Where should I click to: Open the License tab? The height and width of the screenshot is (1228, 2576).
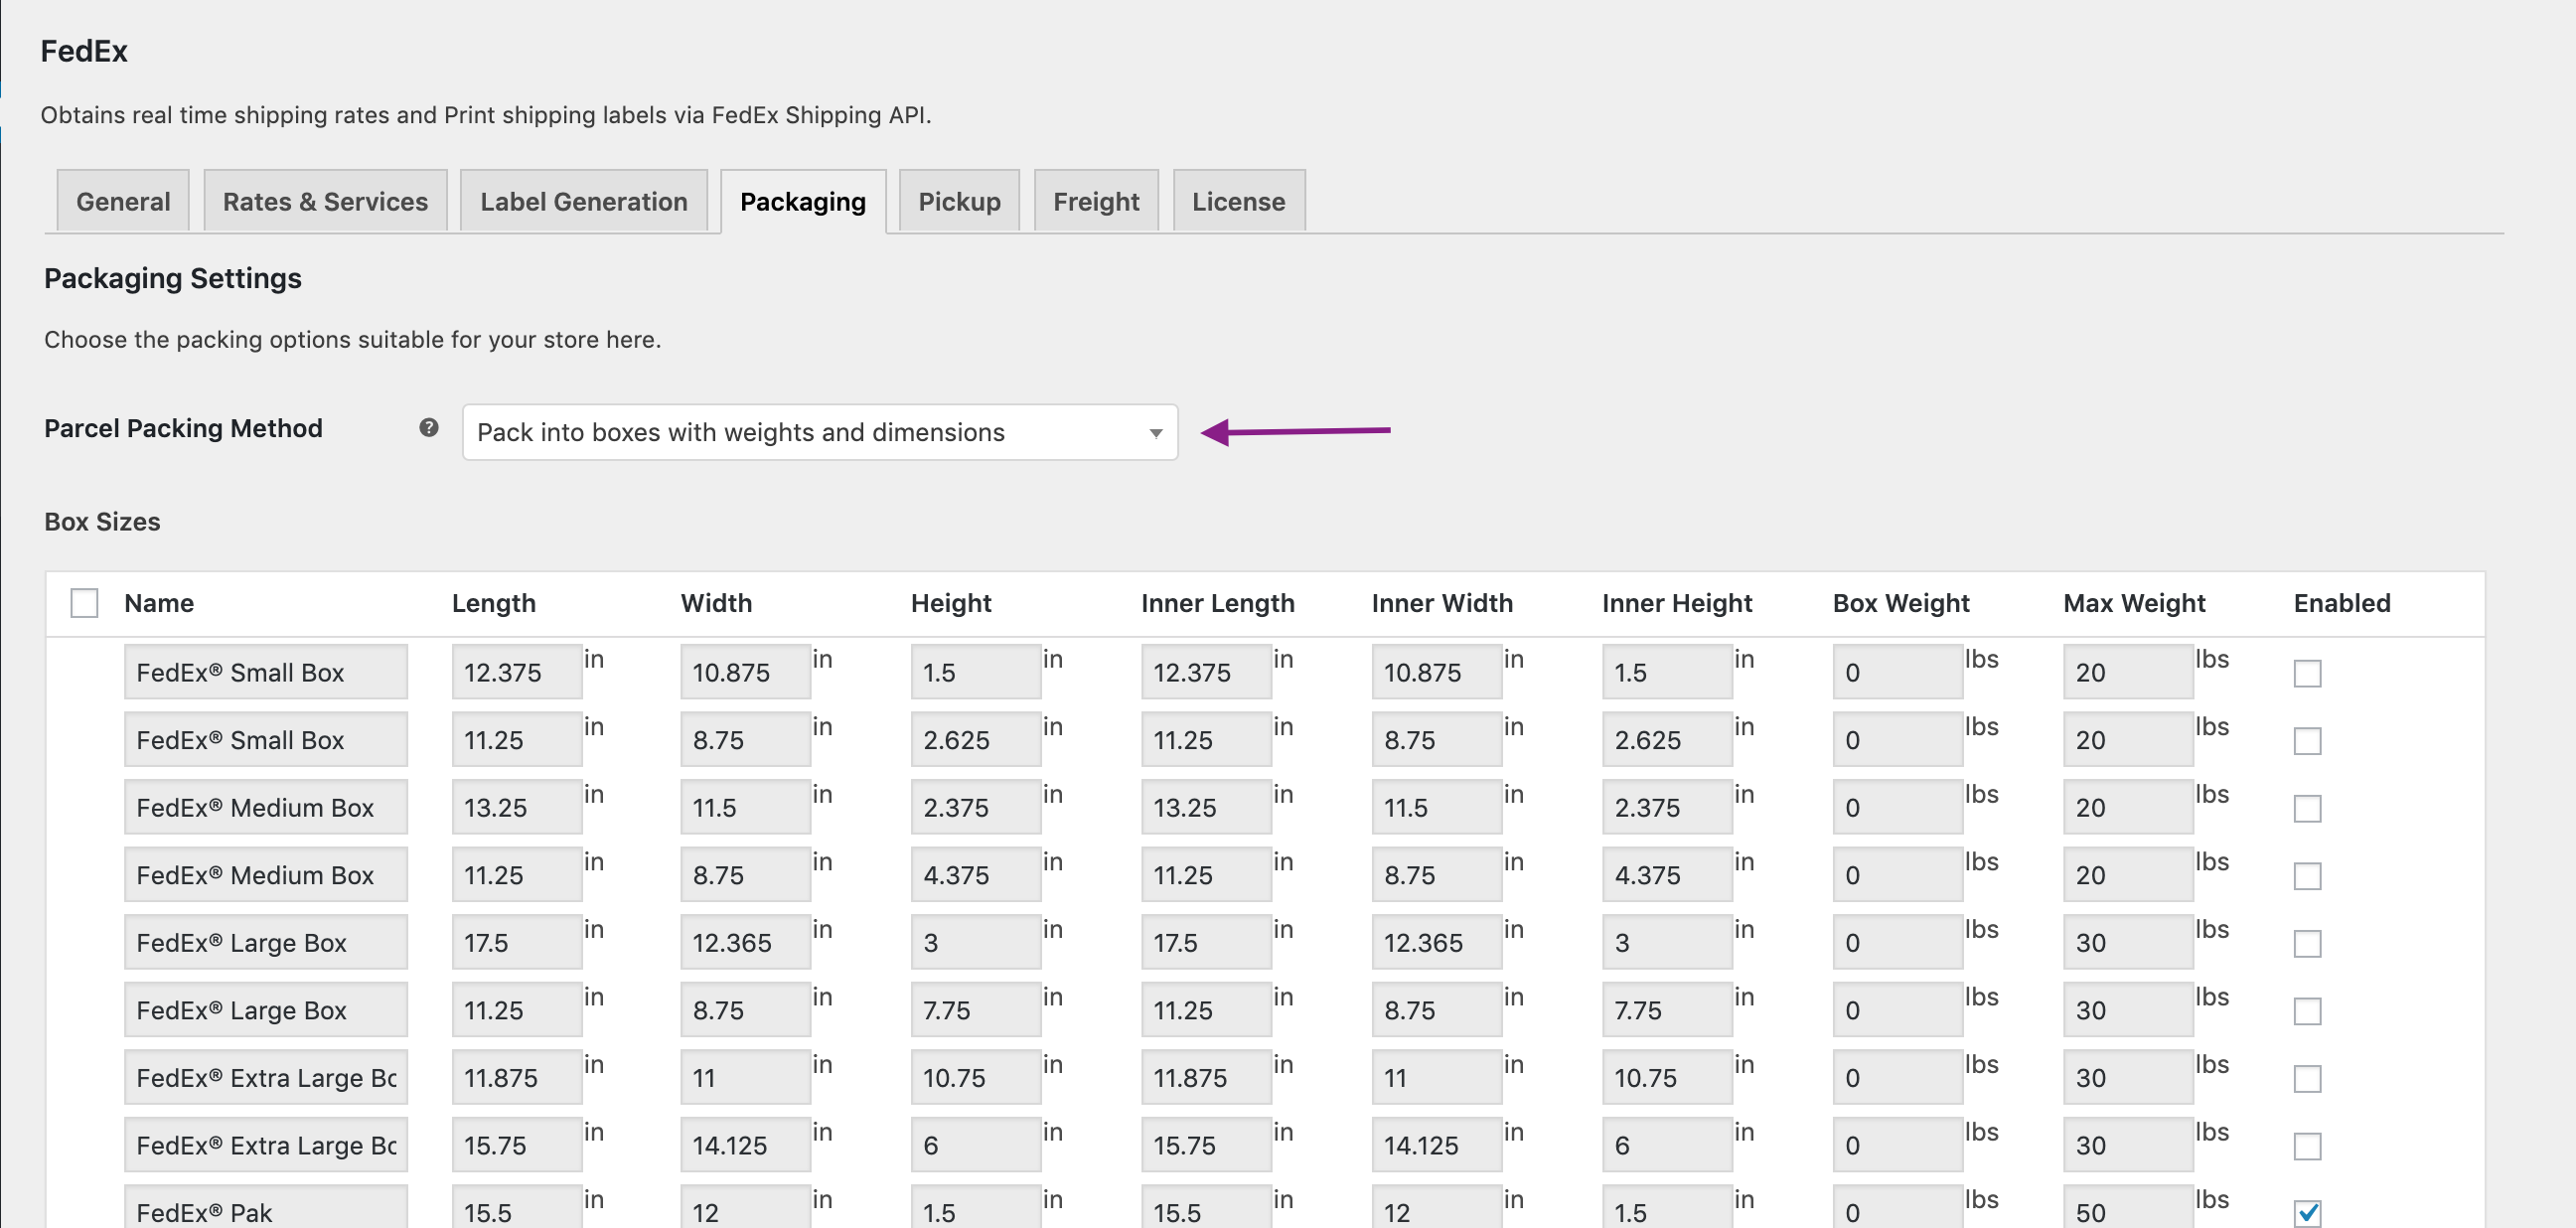coord(1237,201)
